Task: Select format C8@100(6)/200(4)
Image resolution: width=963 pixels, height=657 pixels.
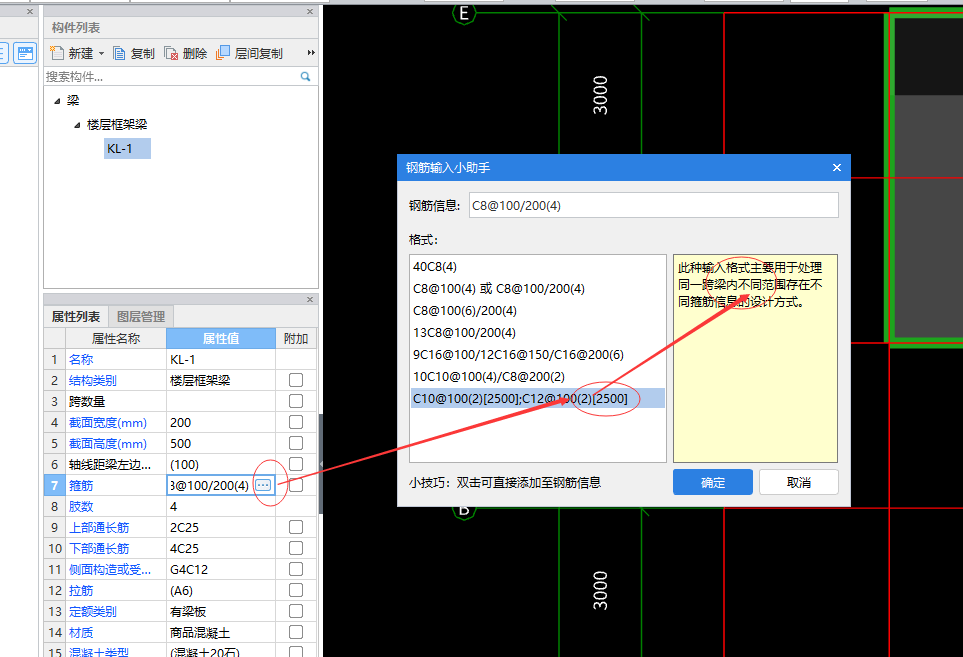Action: pos(537,311)
